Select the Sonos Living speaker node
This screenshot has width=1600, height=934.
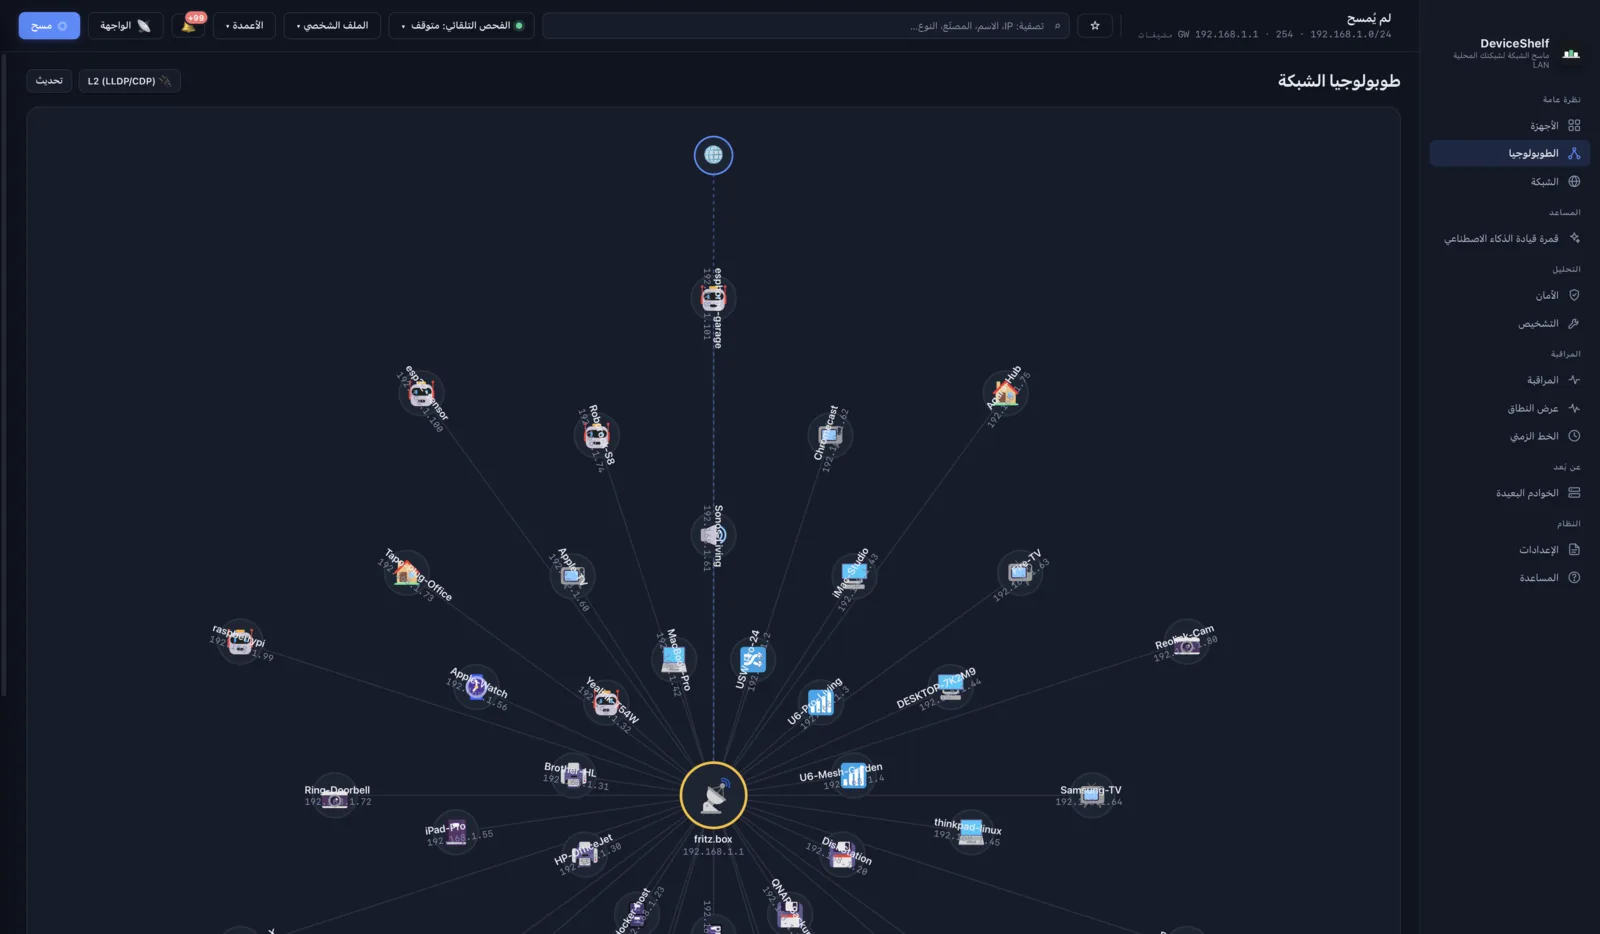[713, 535]
